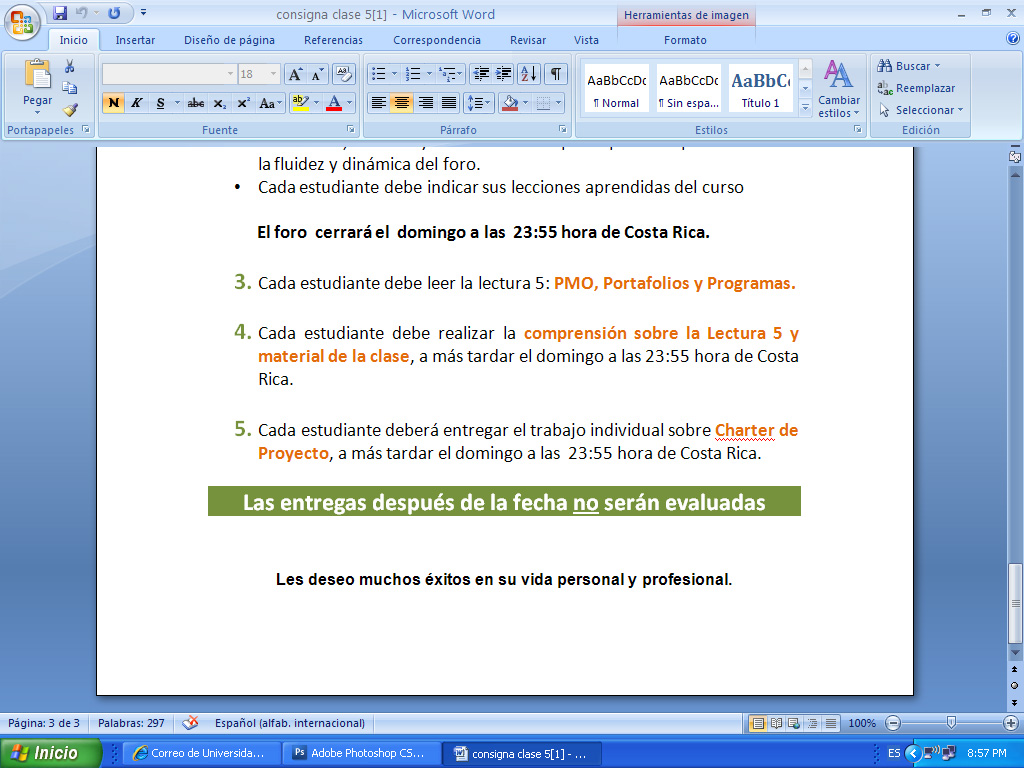Switch to web layout view
The image size is (1024, 768).
794,723
